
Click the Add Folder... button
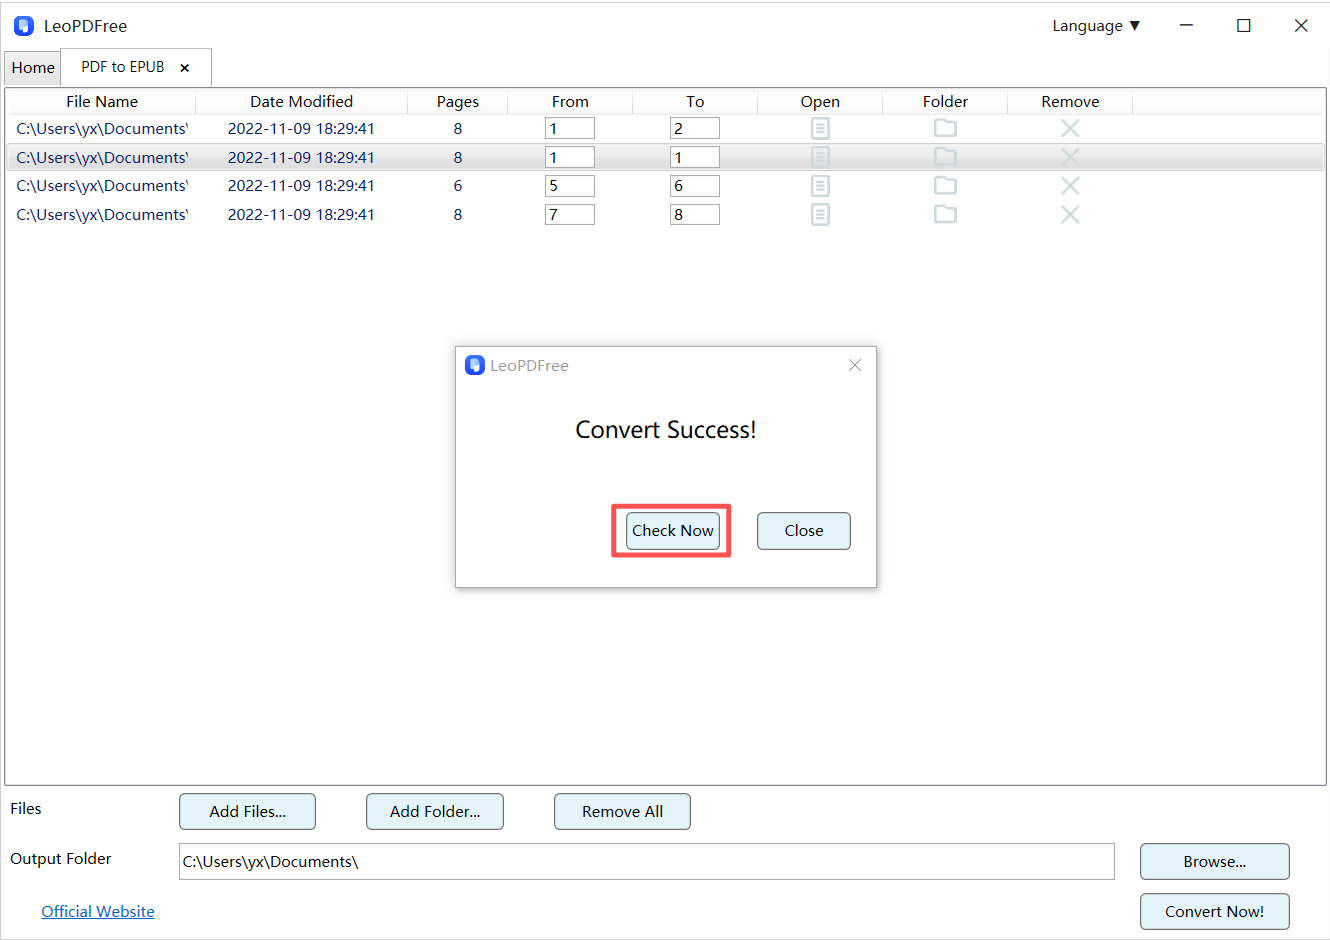pyautogui.click(x=435, y=812)
